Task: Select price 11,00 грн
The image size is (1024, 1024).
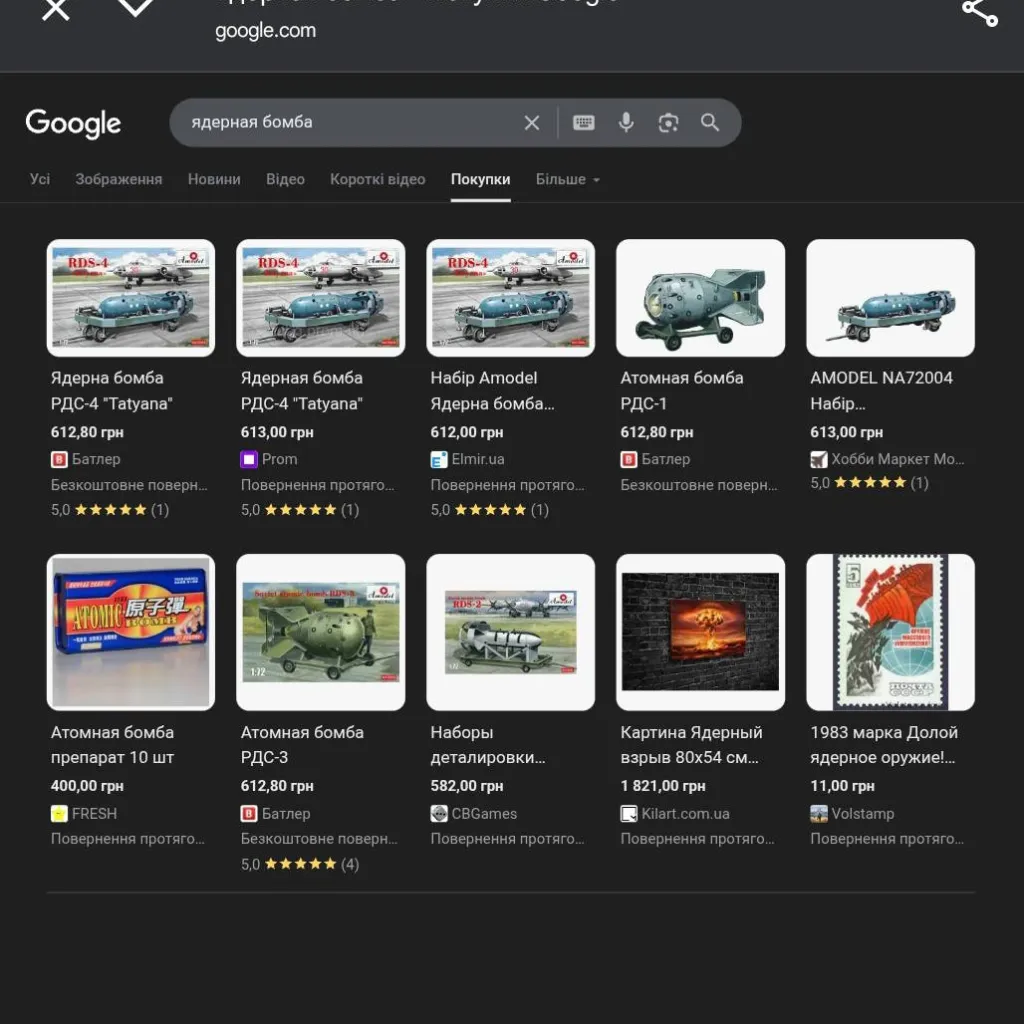Action: 842,786
